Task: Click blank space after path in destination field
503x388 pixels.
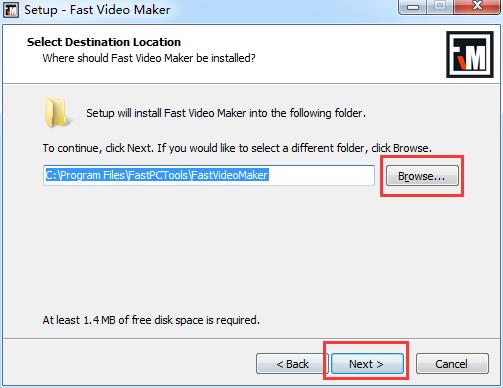Action: 321,175
